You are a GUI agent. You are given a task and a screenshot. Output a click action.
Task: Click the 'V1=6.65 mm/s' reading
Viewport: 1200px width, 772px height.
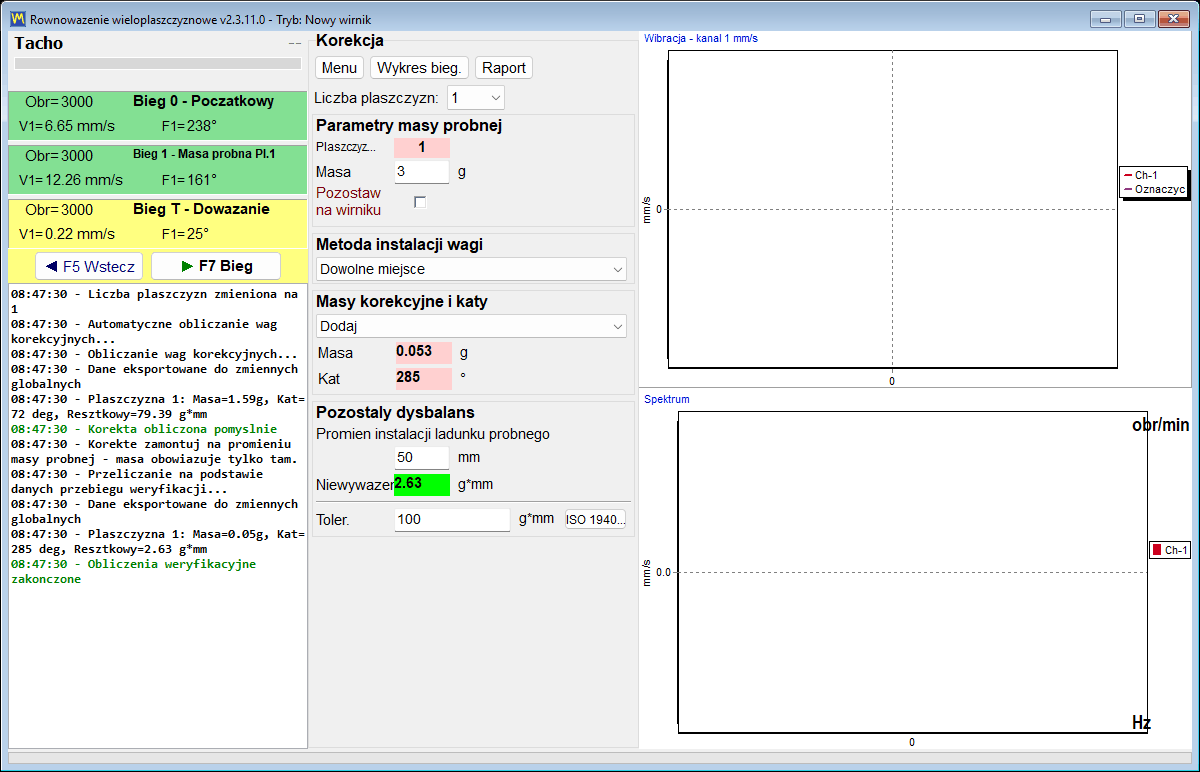point(68,126)
